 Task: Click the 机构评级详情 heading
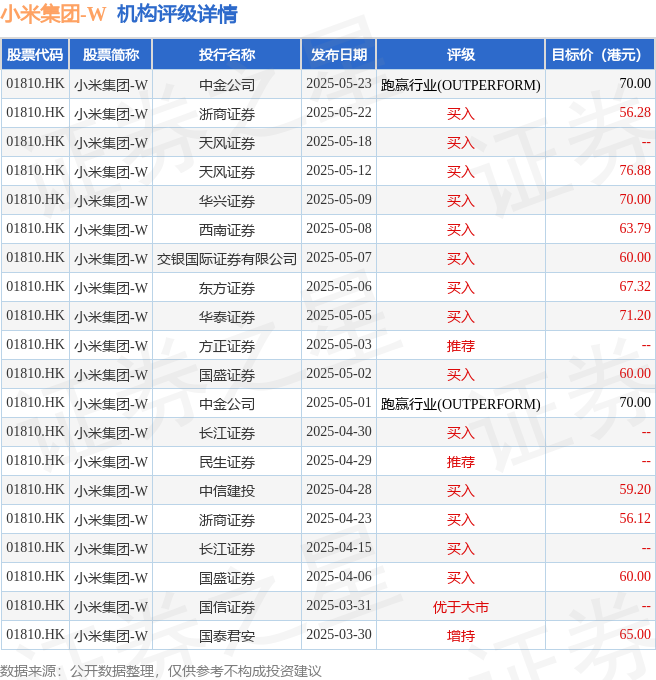(x=177, y=14)
